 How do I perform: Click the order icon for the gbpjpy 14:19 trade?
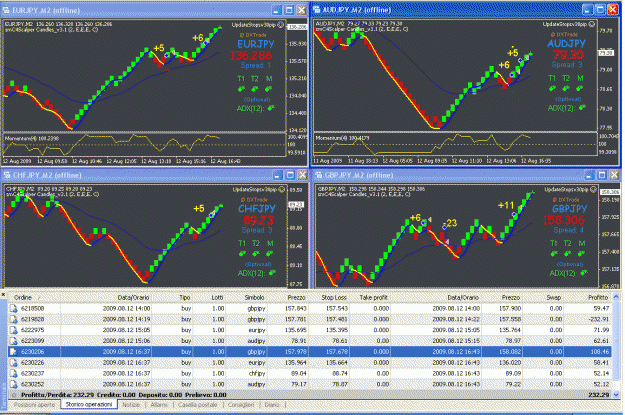(x=14, y=319)
